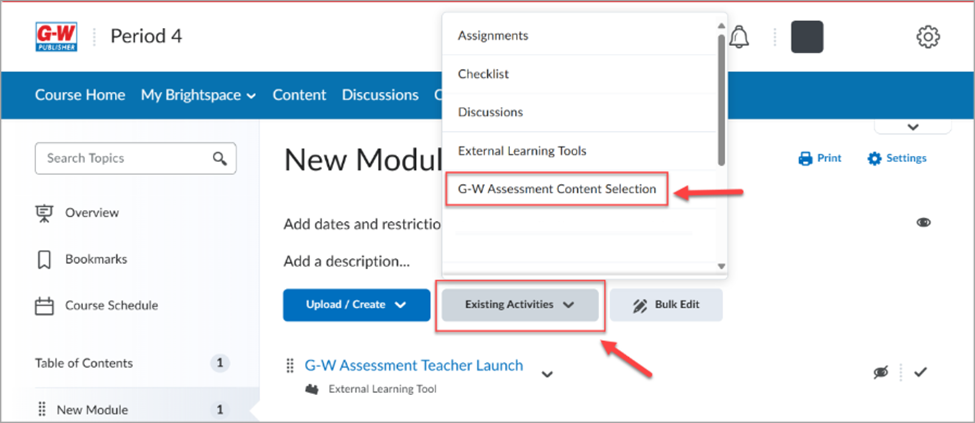Click the G-W Publisher logo
Viewport: 975px width, 423px height.
[57, 37]
